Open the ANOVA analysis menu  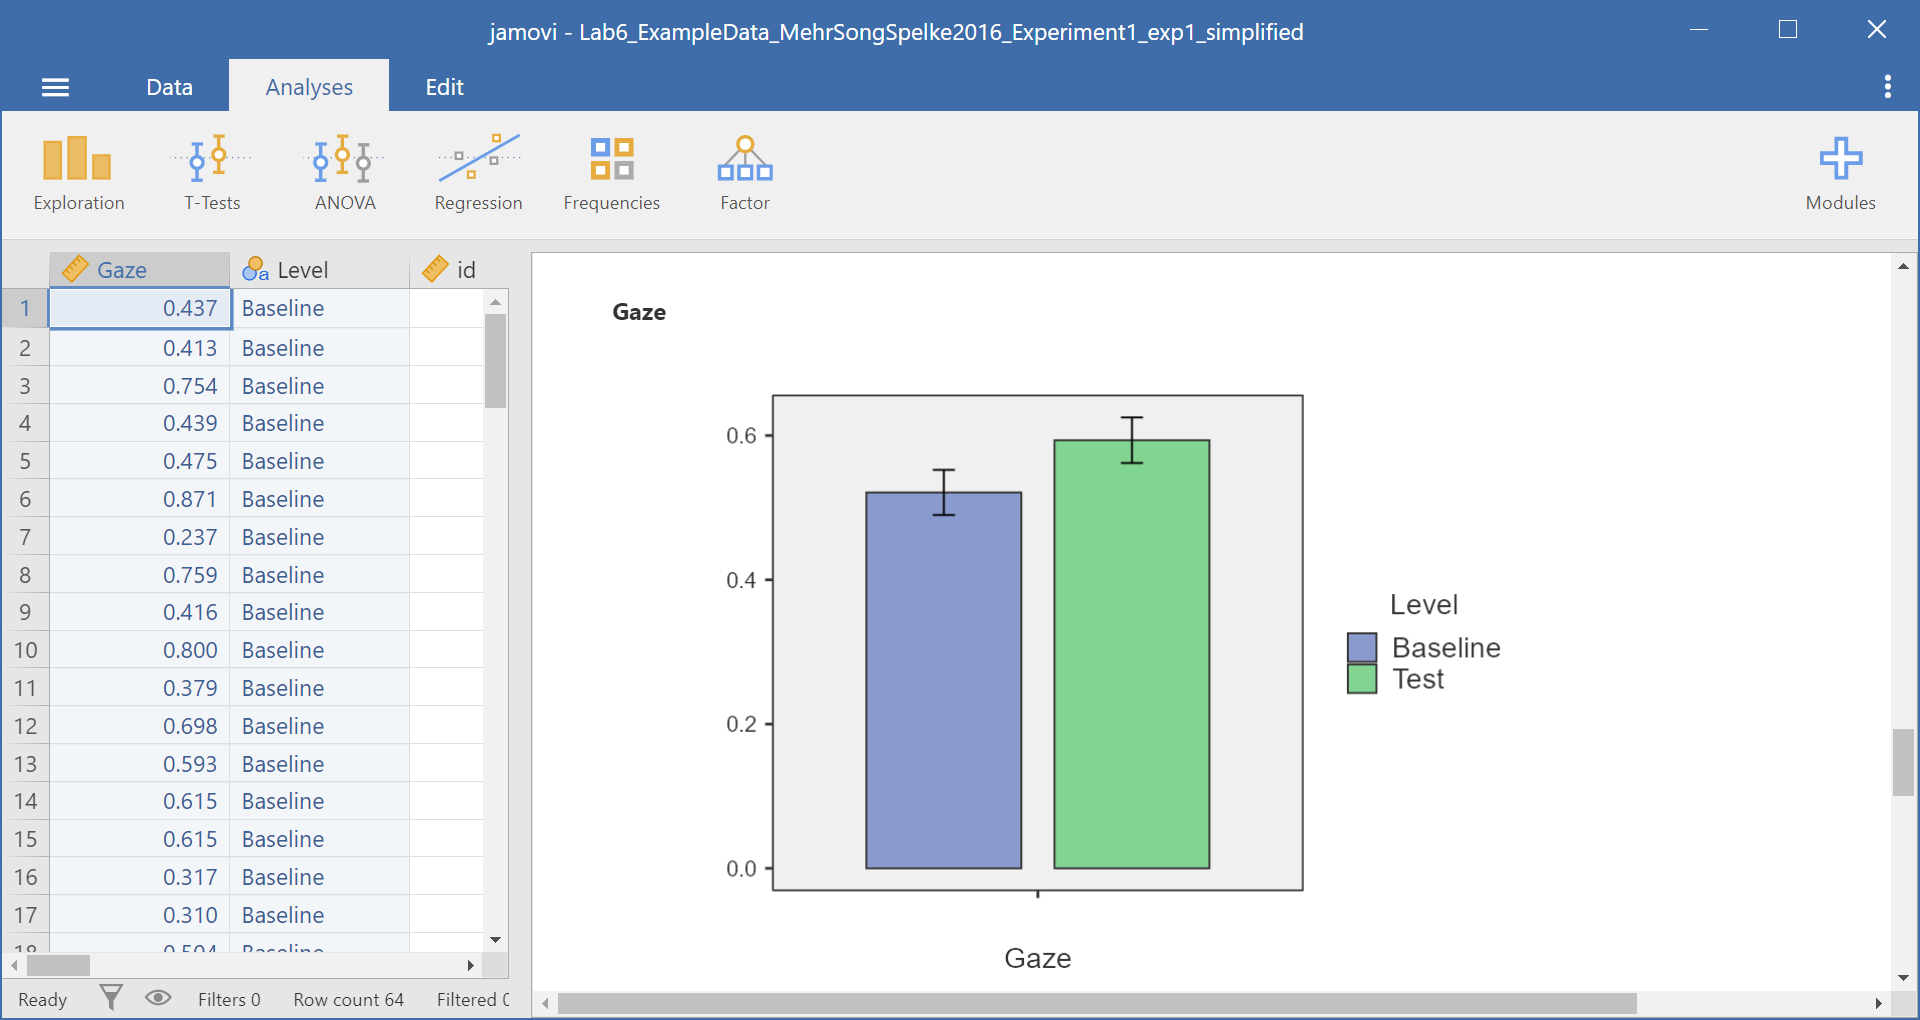coord(344,174)
